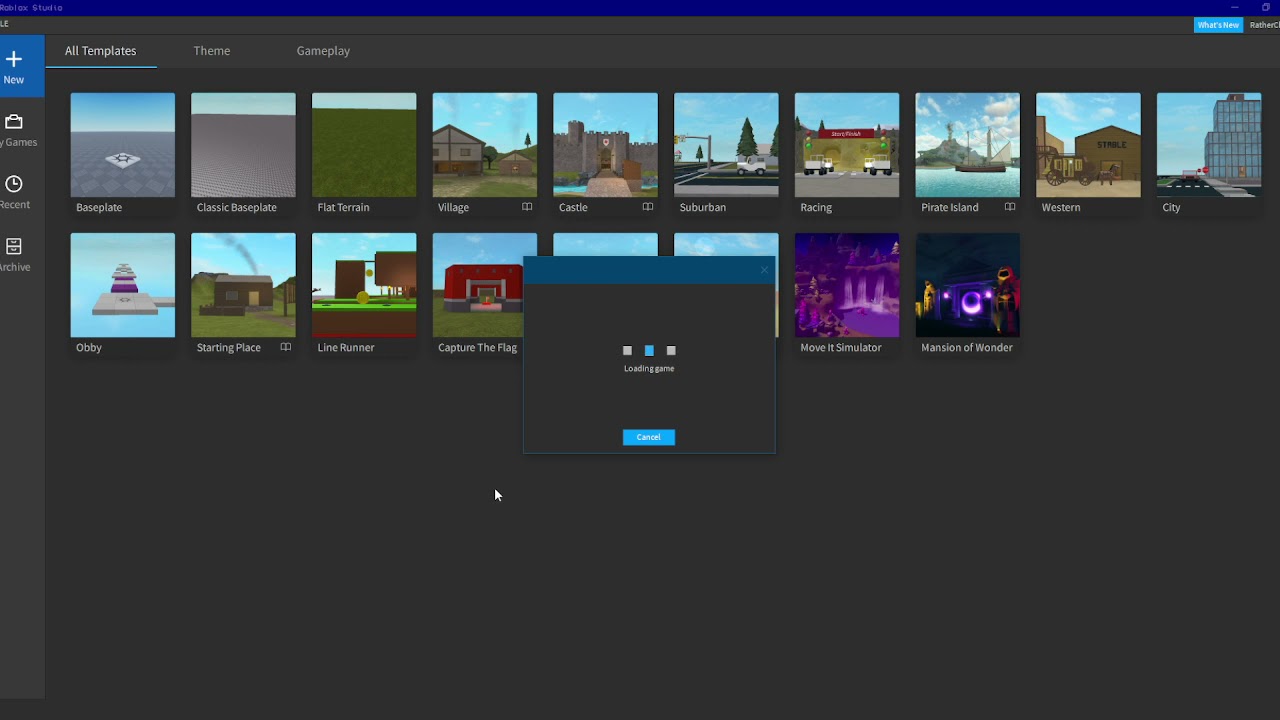Open book icon beside Pirate Island
This screenshot has height=720, width=1280.
1010,207
